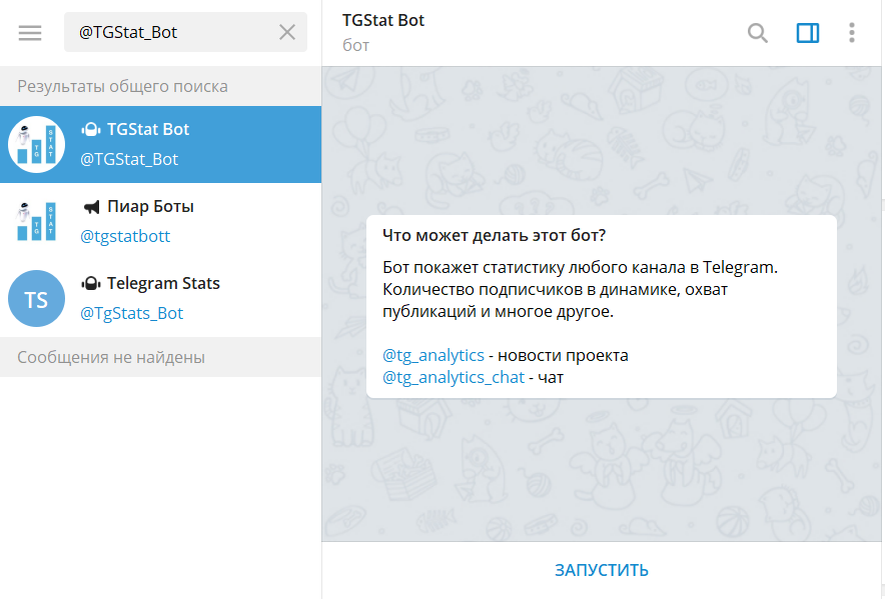Click the megaphone icon beside Пиар Боты

[91, 207]
